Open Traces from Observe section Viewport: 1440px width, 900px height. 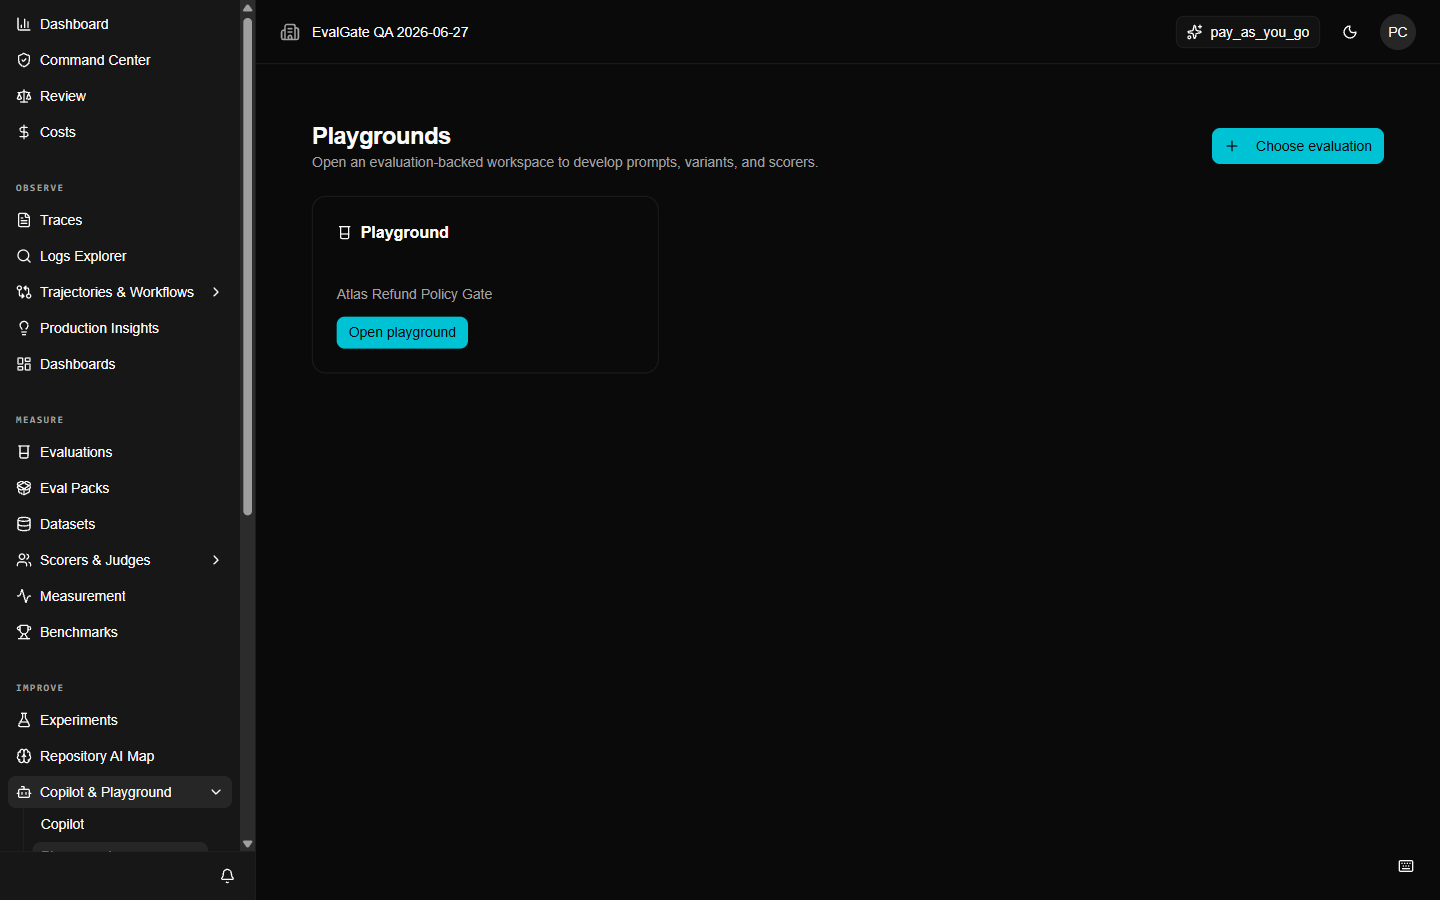click(120, 220)
